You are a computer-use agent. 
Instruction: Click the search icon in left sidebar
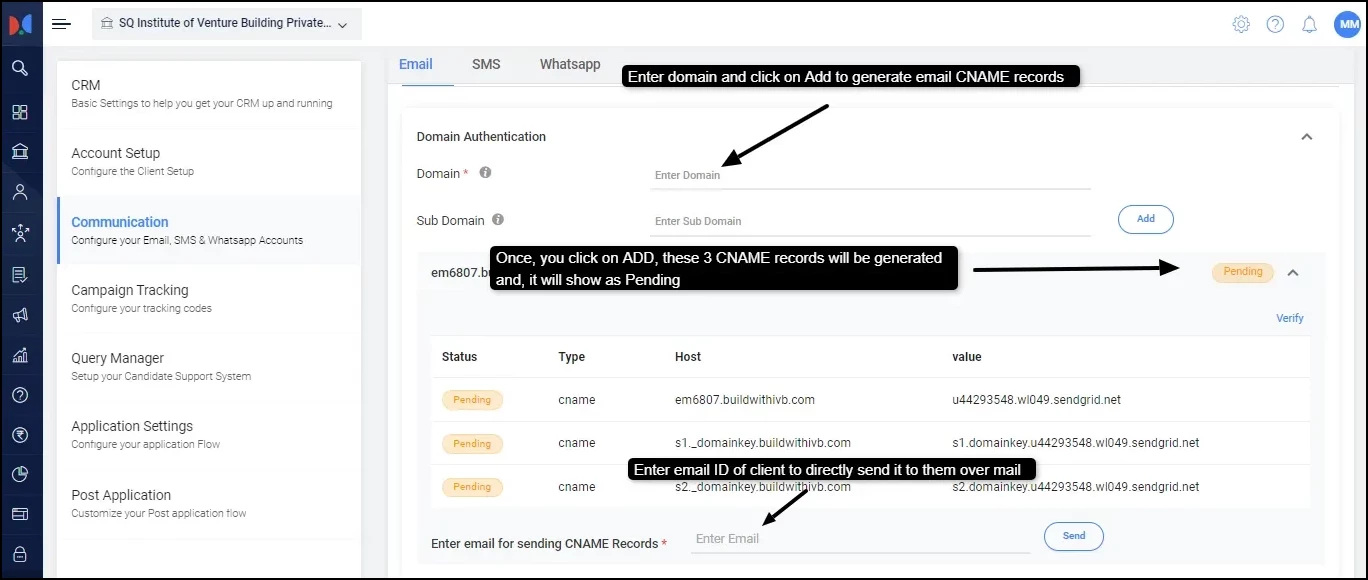tap(20, 68)
